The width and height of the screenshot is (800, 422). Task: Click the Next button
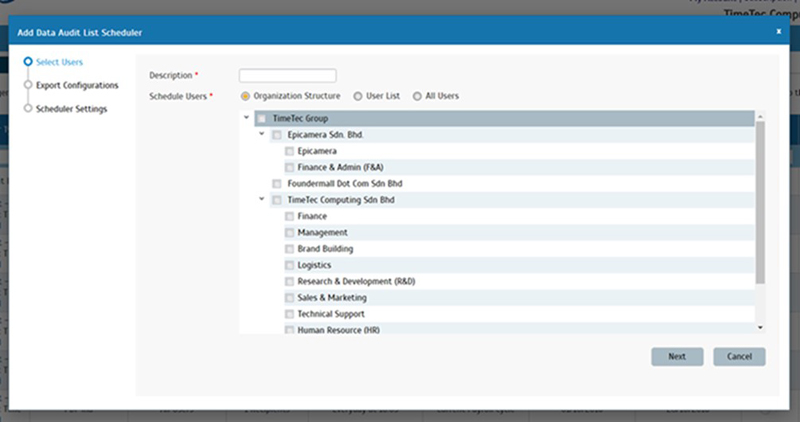click(677, 357)
